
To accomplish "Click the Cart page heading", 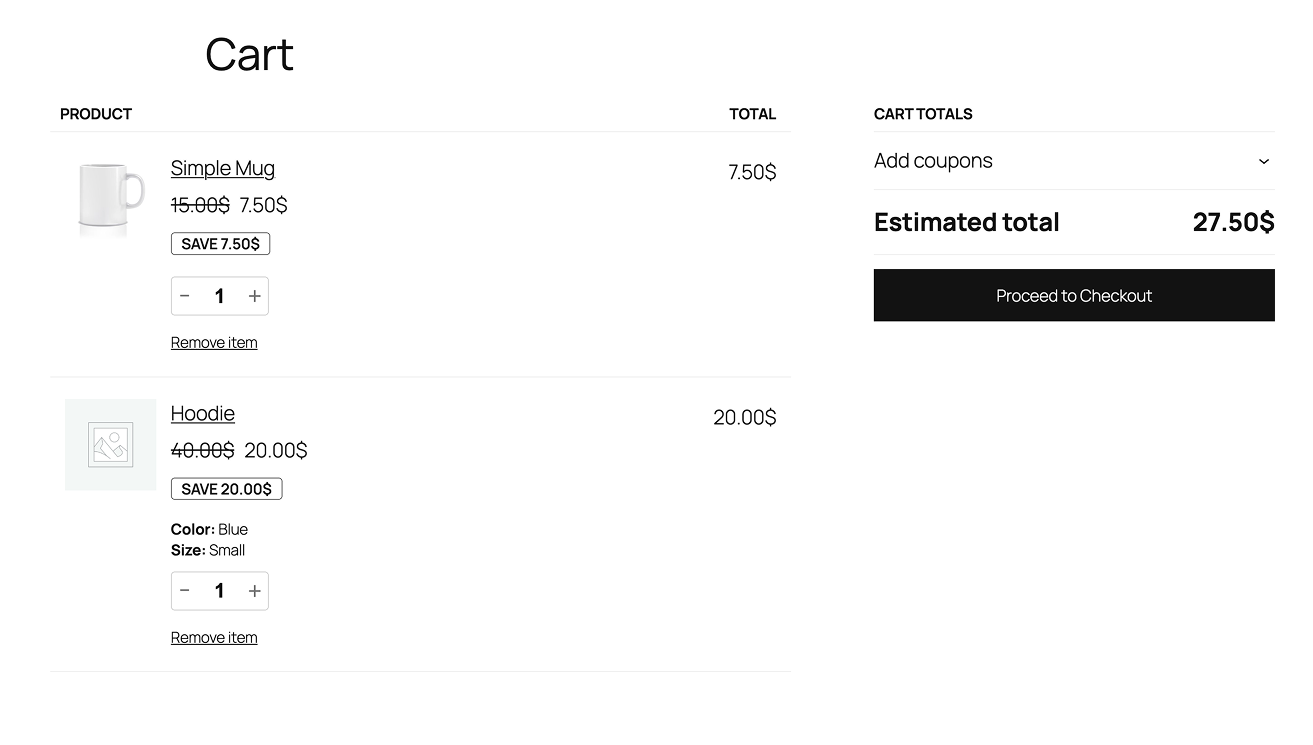I will (248, 54).
